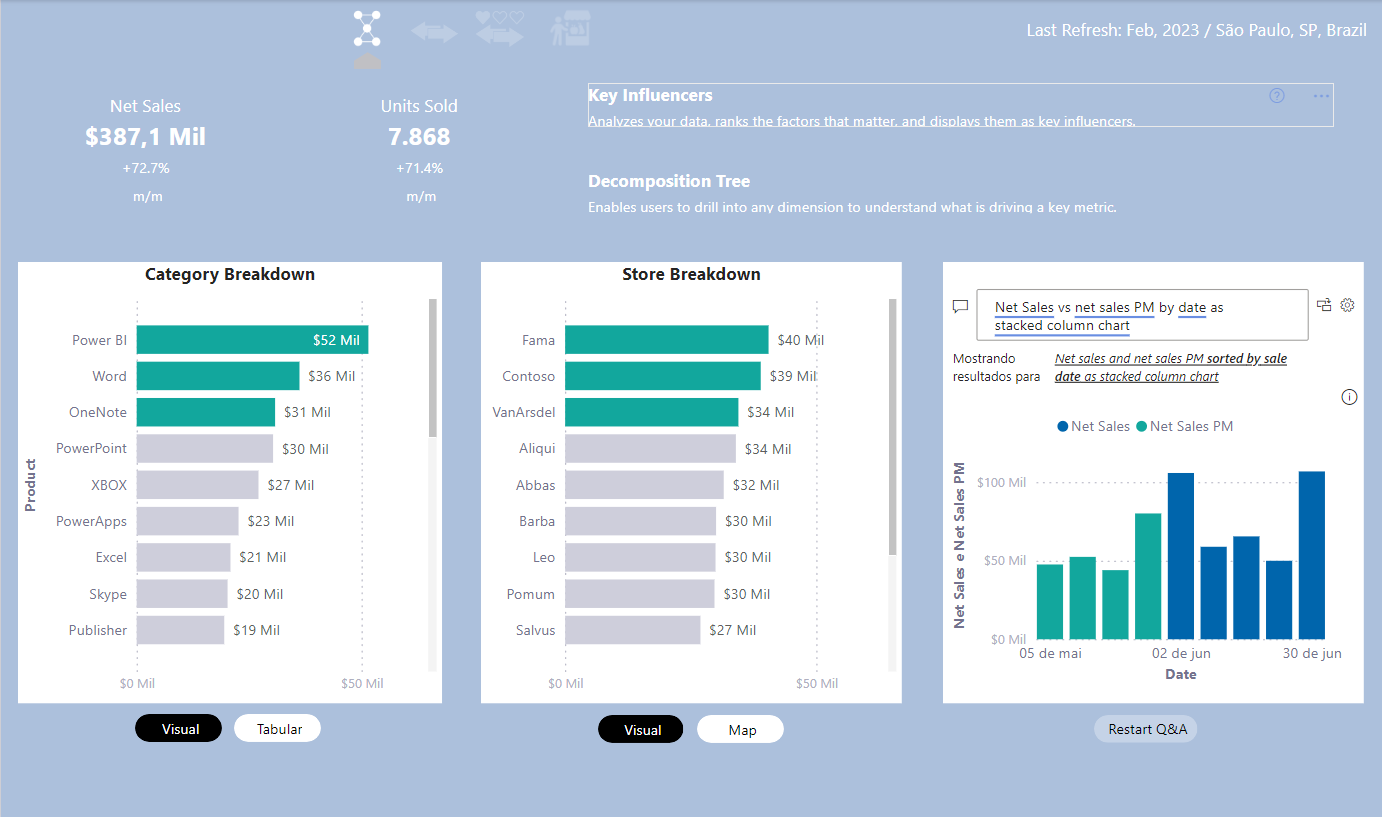Open the network nodes navigation icon
The width and height of the screenshot is (1382, 817).
point(367,29)
